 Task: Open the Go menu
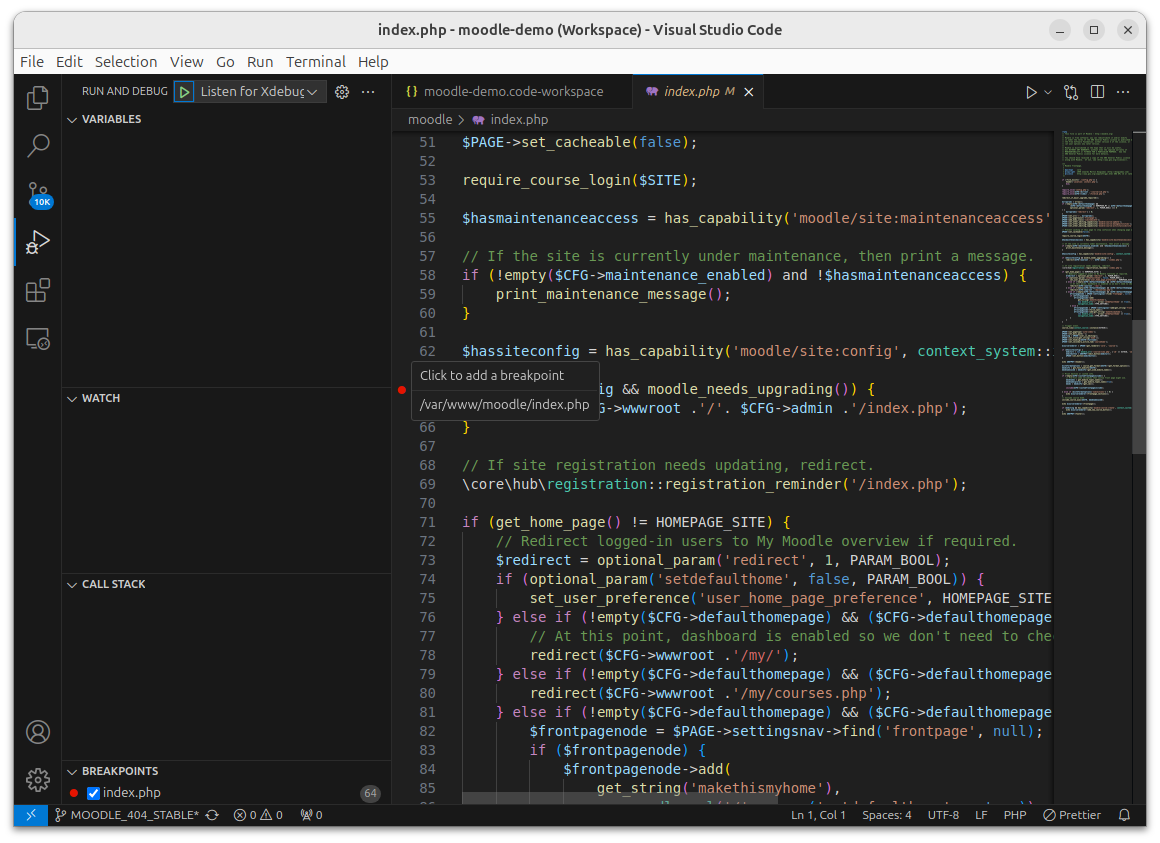coord(225,61)
